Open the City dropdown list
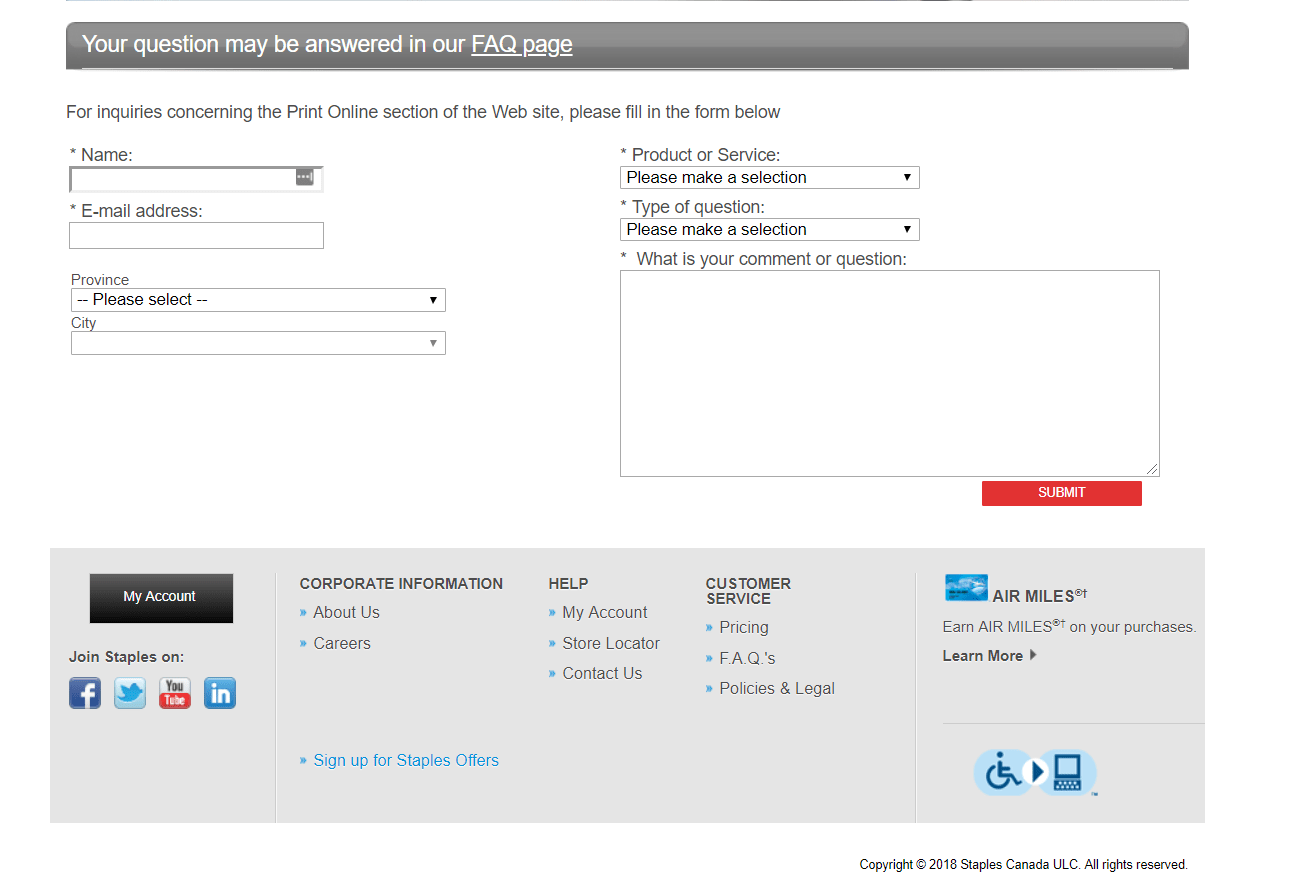Screen dimensions: 1308x892 pyautogui.click(x=258, y=344)
